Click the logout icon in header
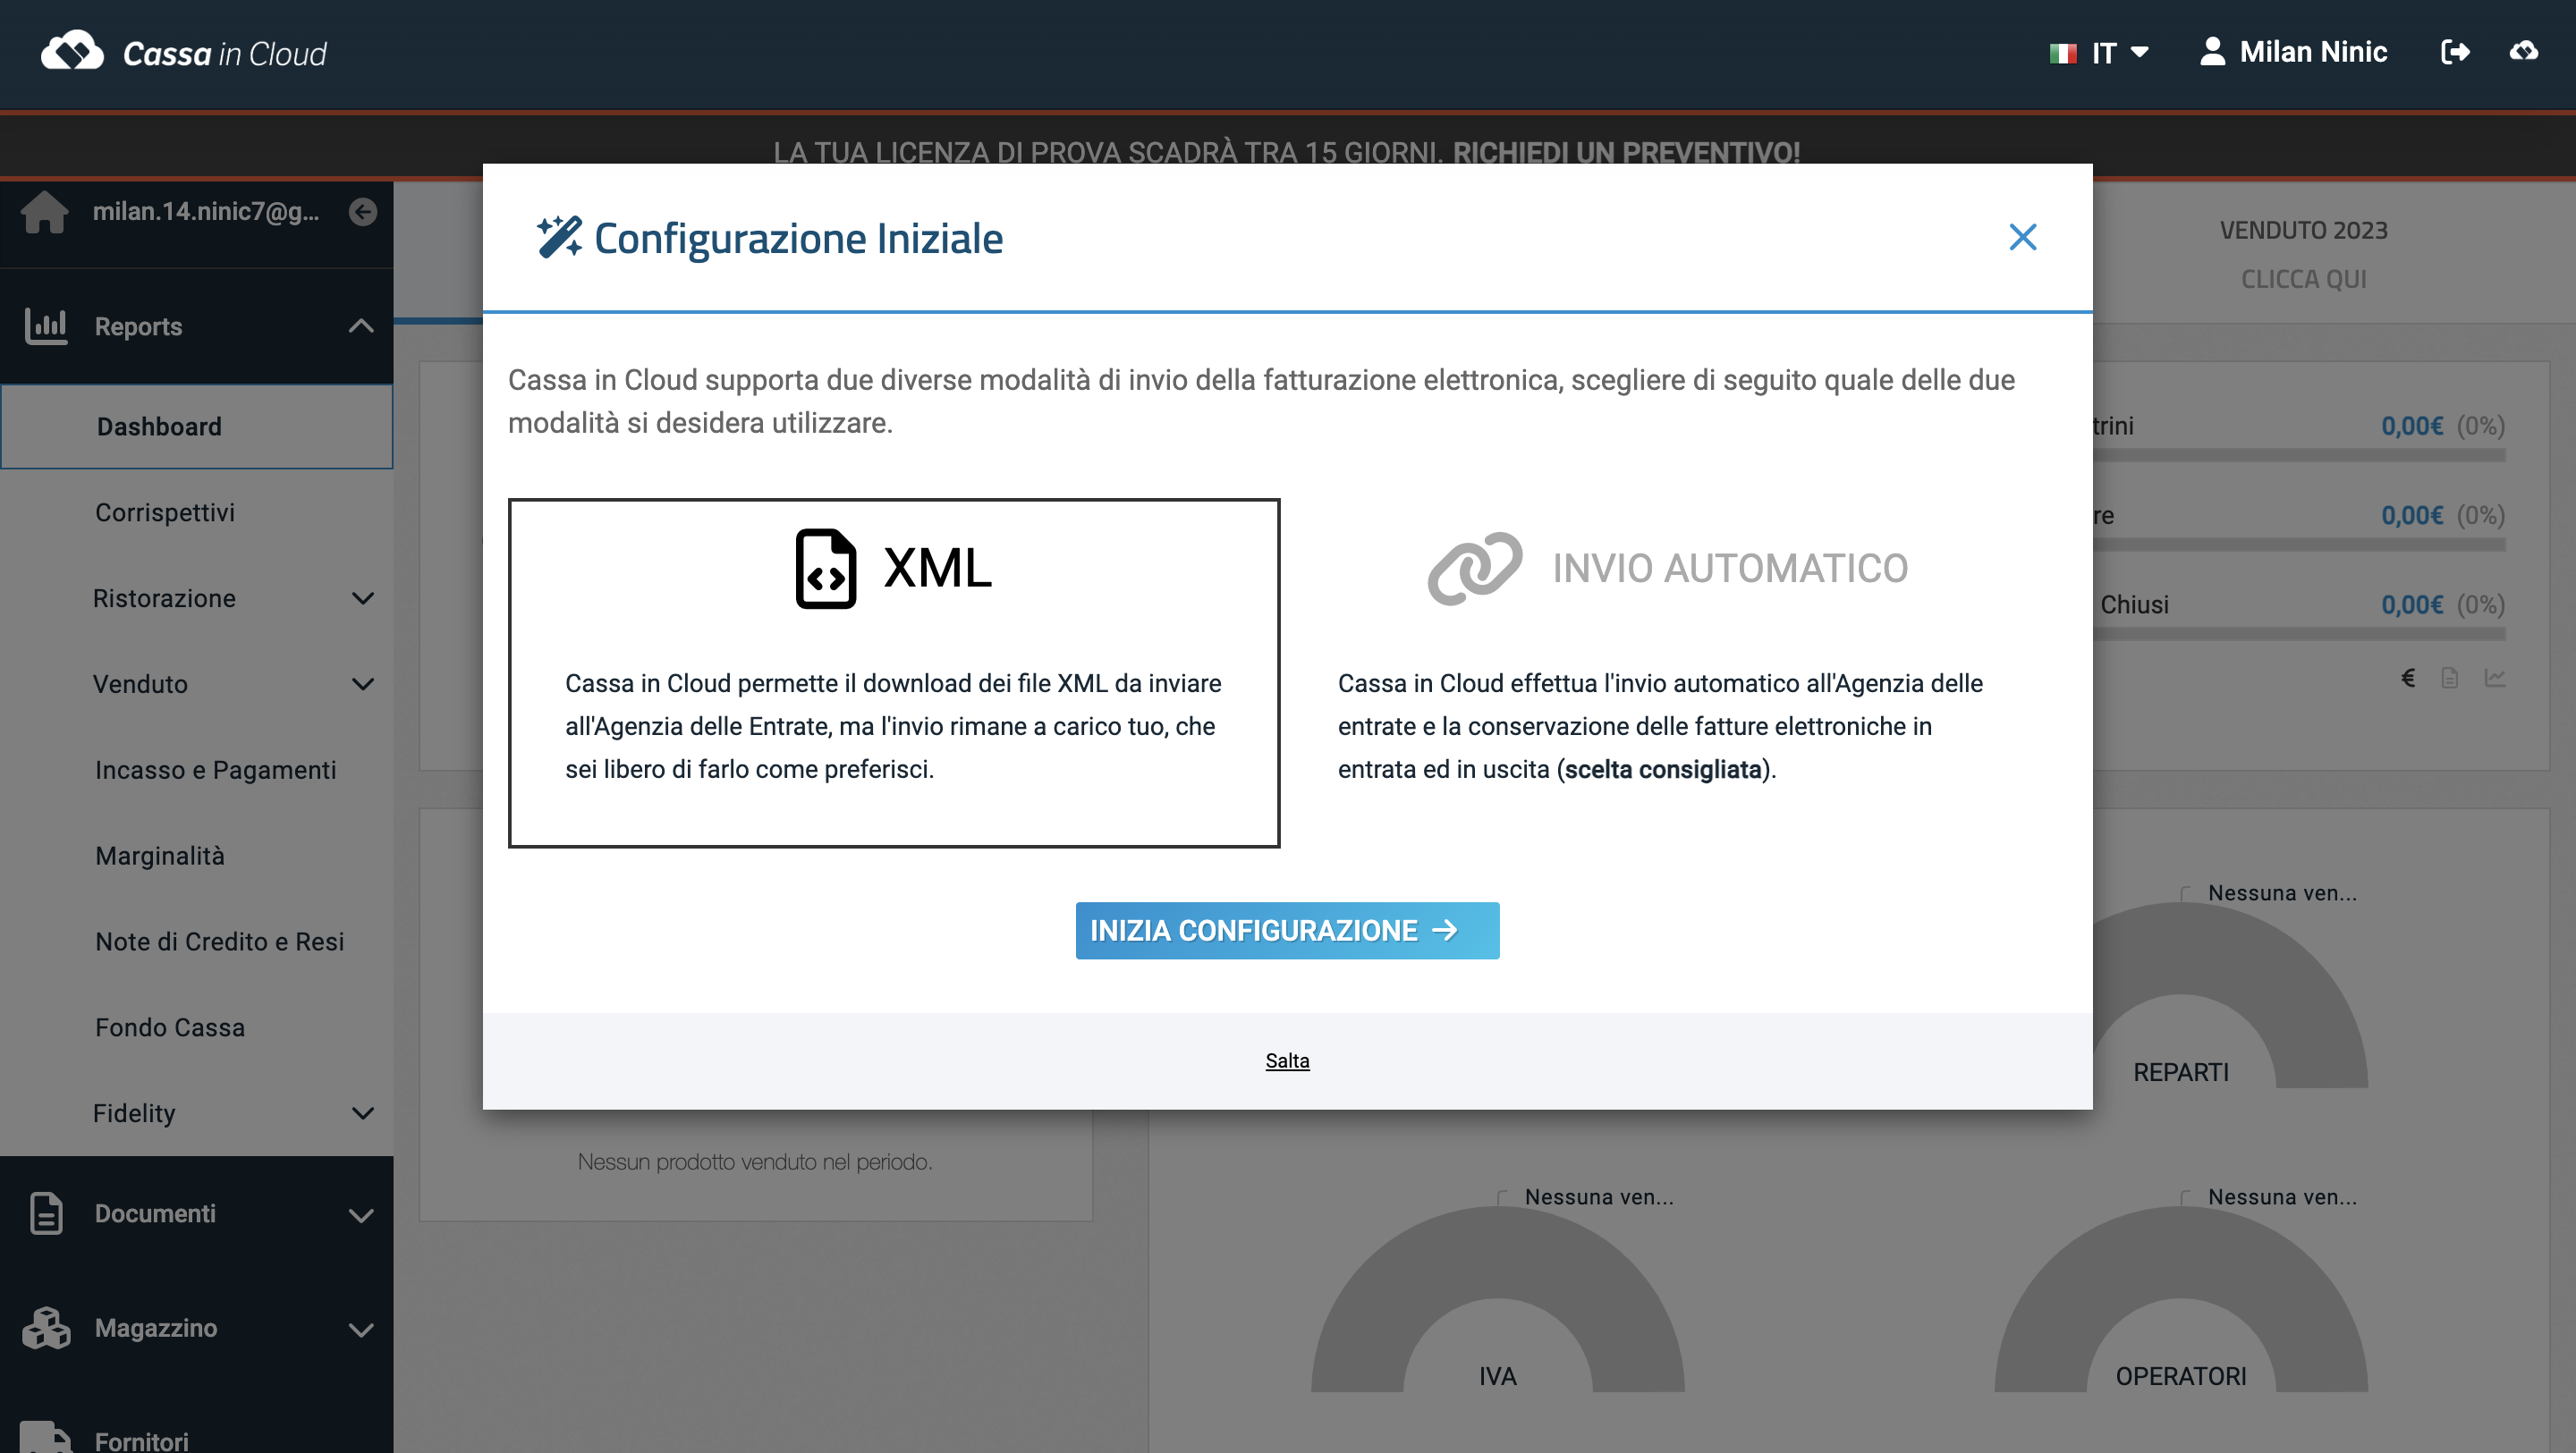2576x1453 pixels. [x=2455, y=52]
